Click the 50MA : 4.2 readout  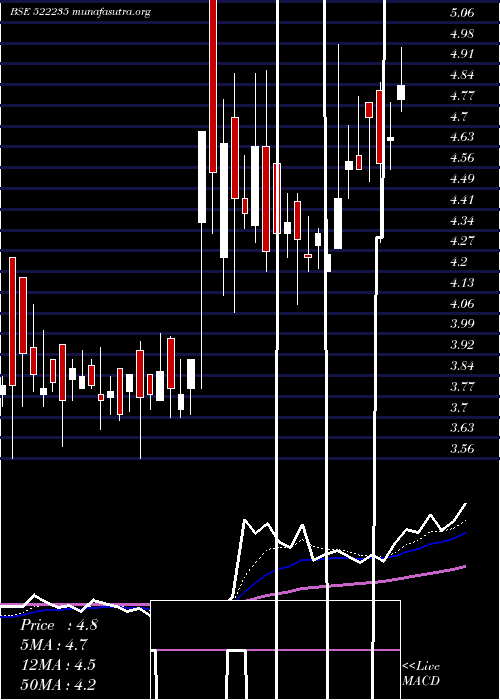point(58,684)
